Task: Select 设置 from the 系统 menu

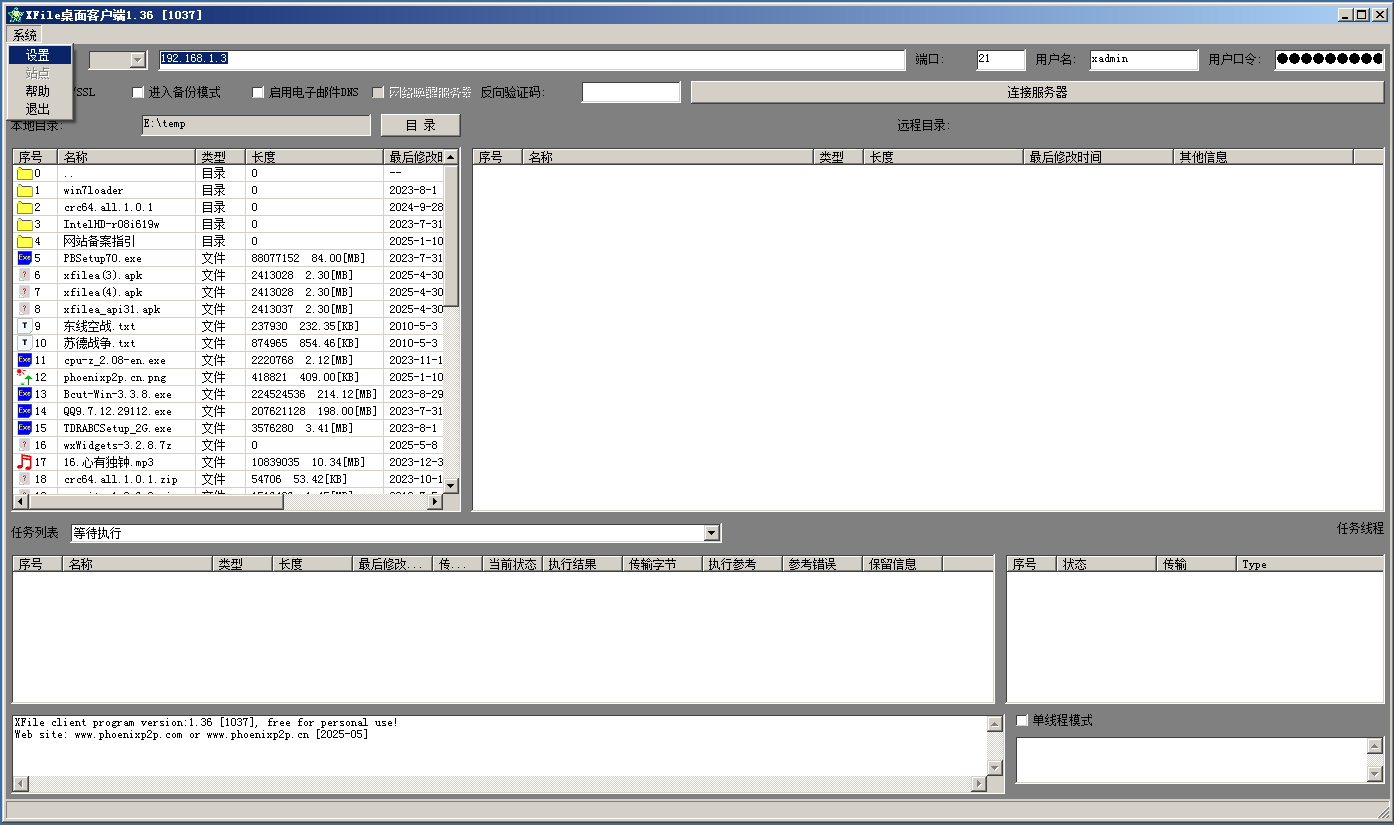Action: pyautogui.click(x=38, y=55)
